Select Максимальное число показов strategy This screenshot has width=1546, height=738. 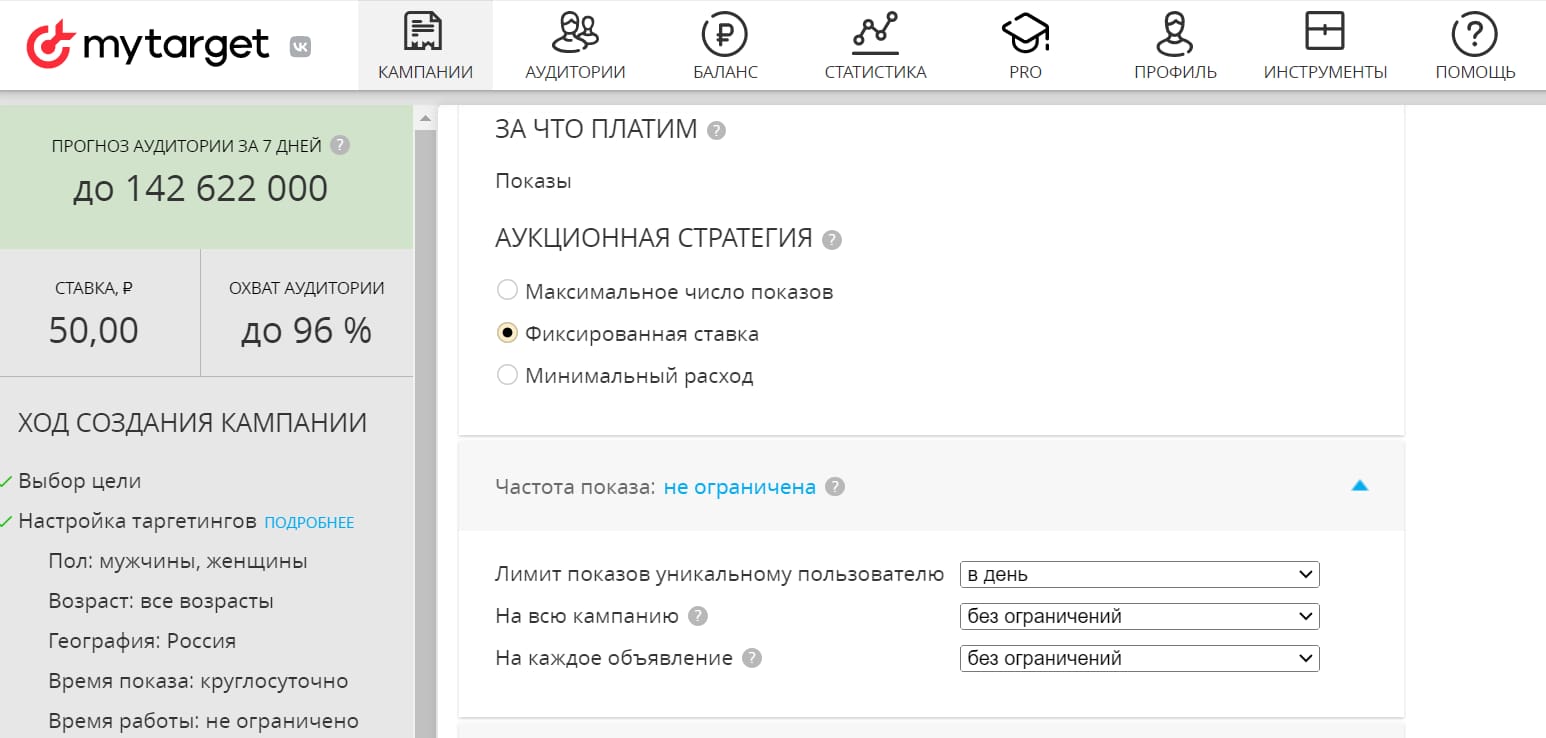click(x=507, y=290)
